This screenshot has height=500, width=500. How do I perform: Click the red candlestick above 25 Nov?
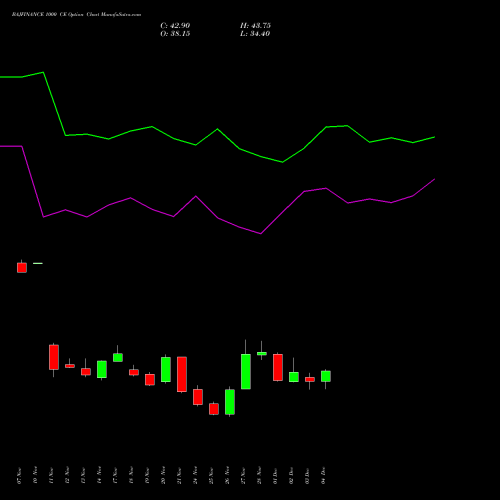[x=214, y=409]
